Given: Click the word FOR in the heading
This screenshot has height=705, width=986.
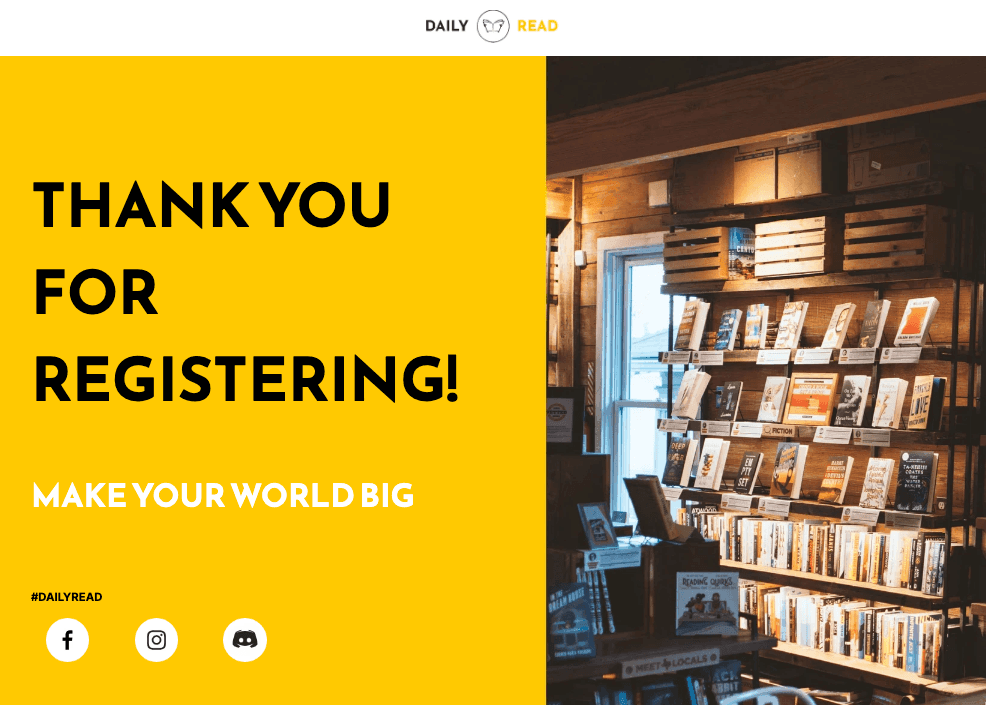Looking at the screenshot, I should tap(95, 292).
